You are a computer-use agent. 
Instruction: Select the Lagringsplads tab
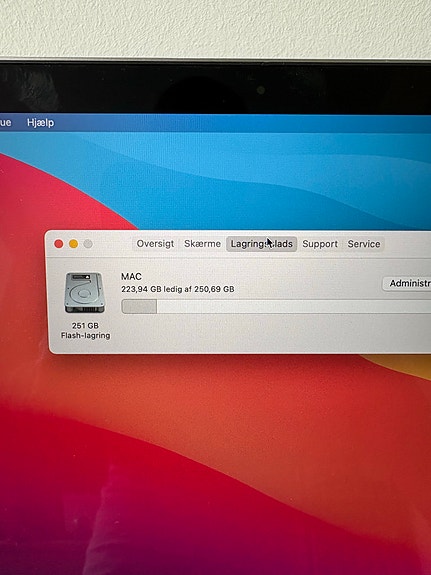[262, 244]
